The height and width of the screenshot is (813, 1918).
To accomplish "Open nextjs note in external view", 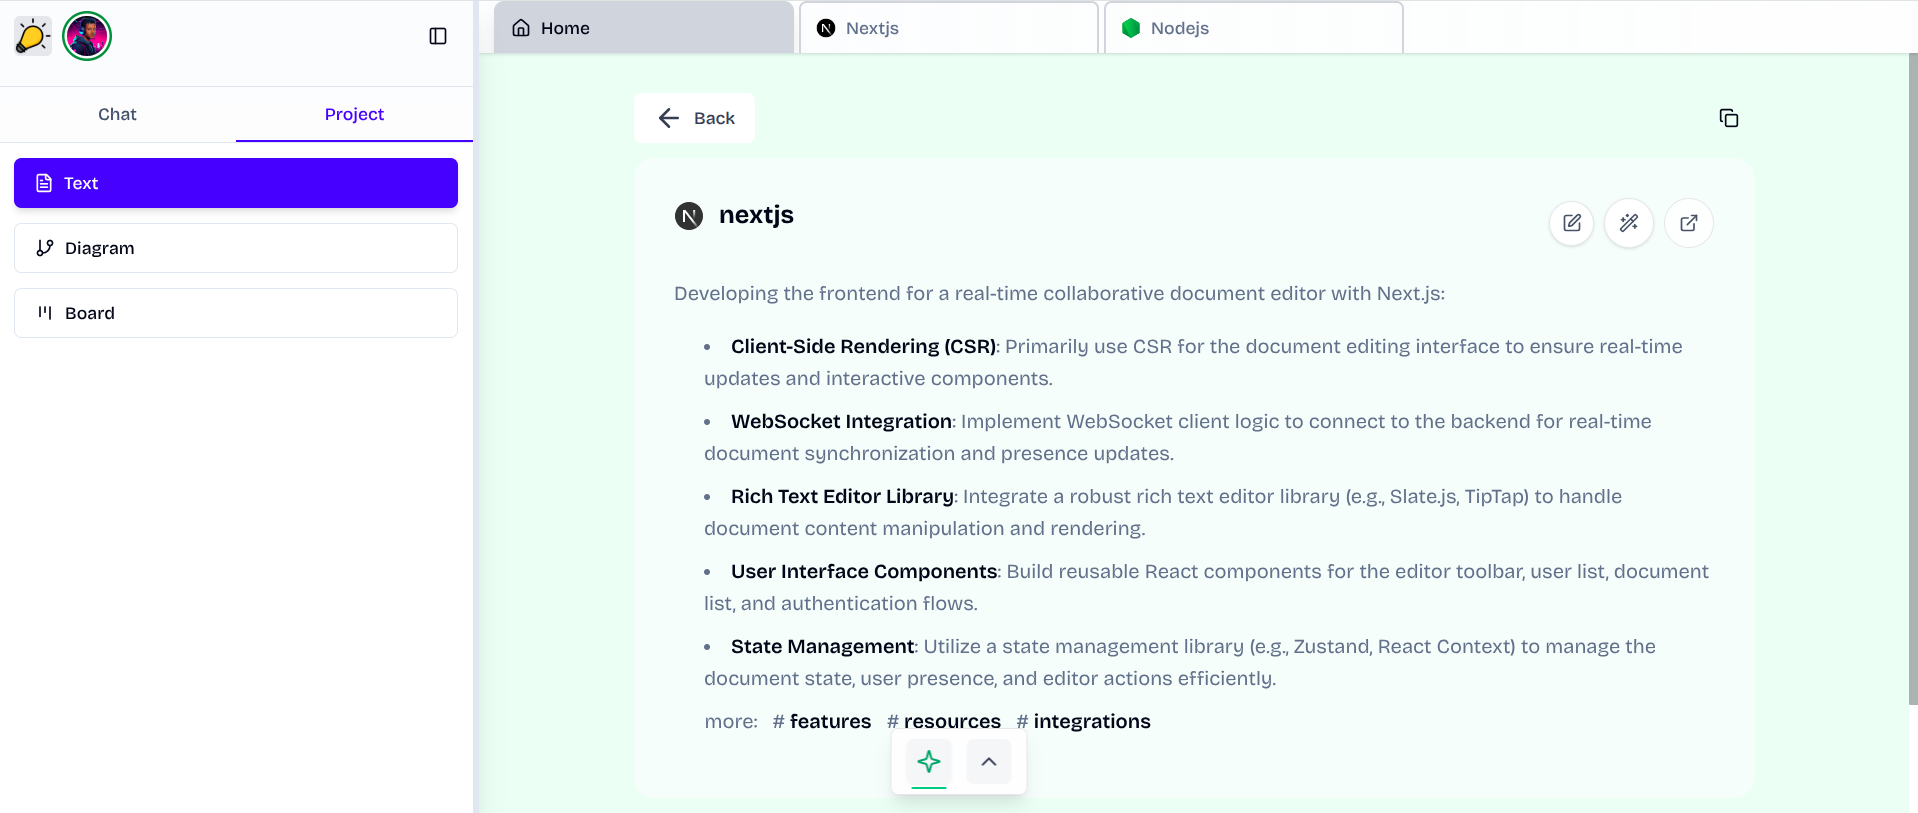I will pyautogui.click(x=1689, y=223).
